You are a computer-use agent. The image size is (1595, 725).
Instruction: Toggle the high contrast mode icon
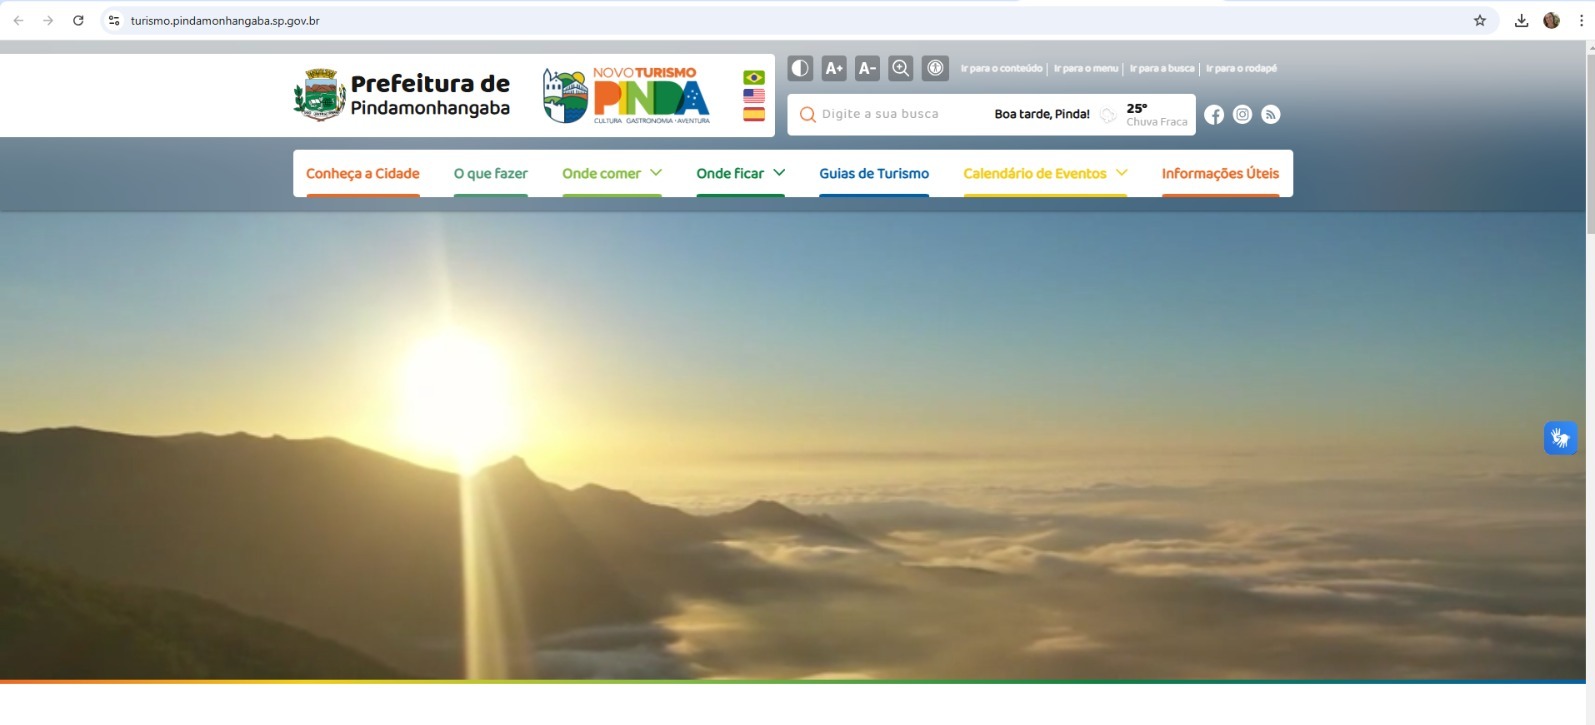[x=800, y=68]
